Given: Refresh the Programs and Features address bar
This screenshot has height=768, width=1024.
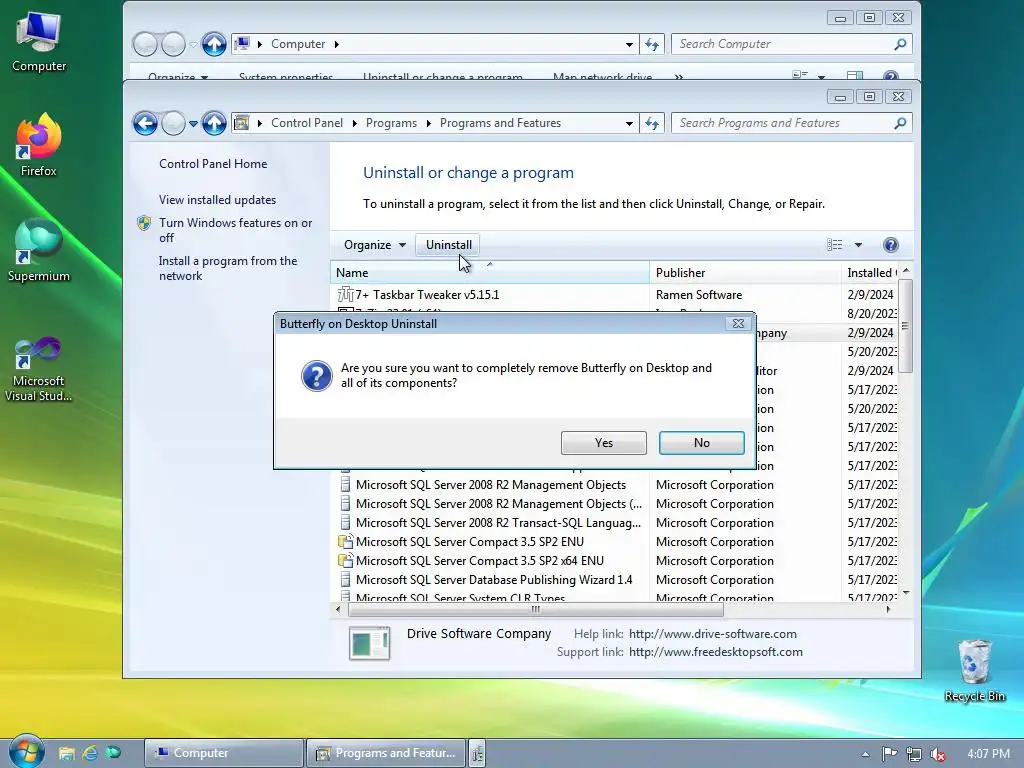Looking at the screenshot, I should [652, 123].
